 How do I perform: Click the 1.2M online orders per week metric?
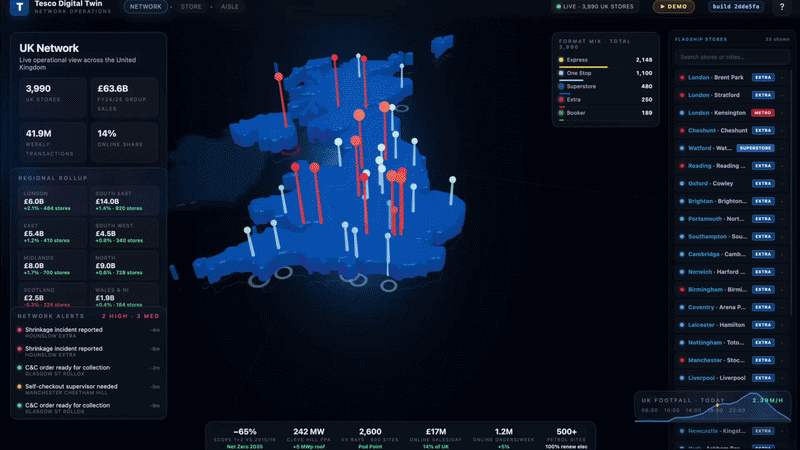pos(504,438)
